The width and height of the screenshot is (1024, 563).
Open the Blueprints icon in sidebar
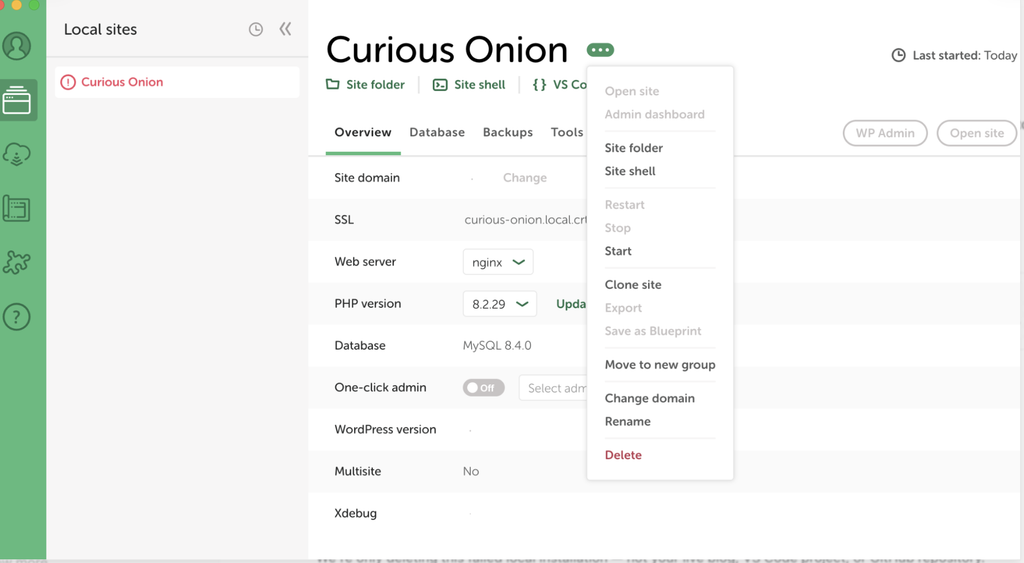coord(16,209)
